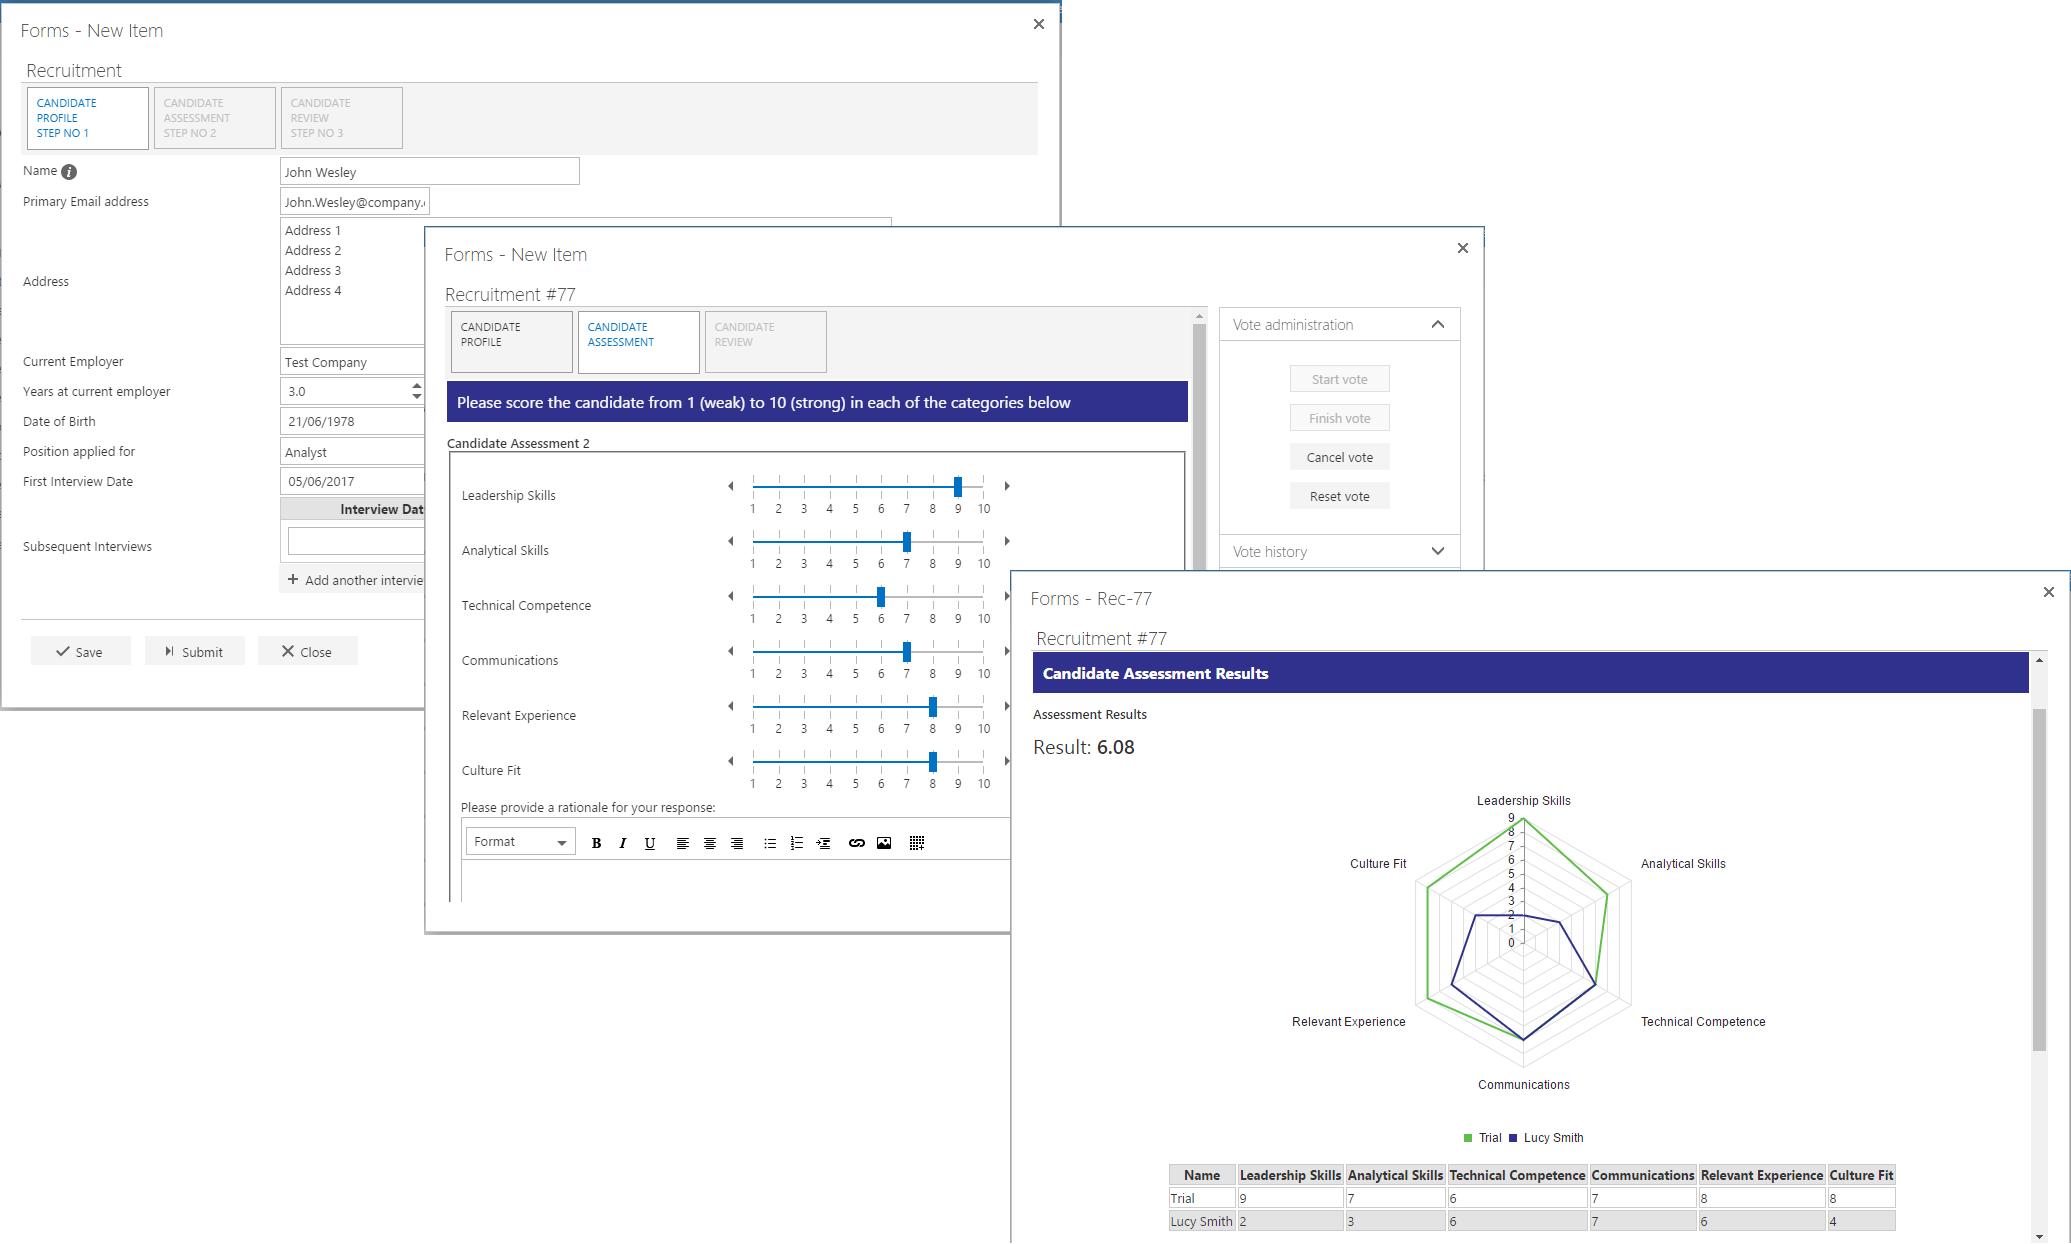This screenshot has height=1244, width=2071.
Task: Increase Analytical Skills score with right arrow
Action: (1007, 541)
